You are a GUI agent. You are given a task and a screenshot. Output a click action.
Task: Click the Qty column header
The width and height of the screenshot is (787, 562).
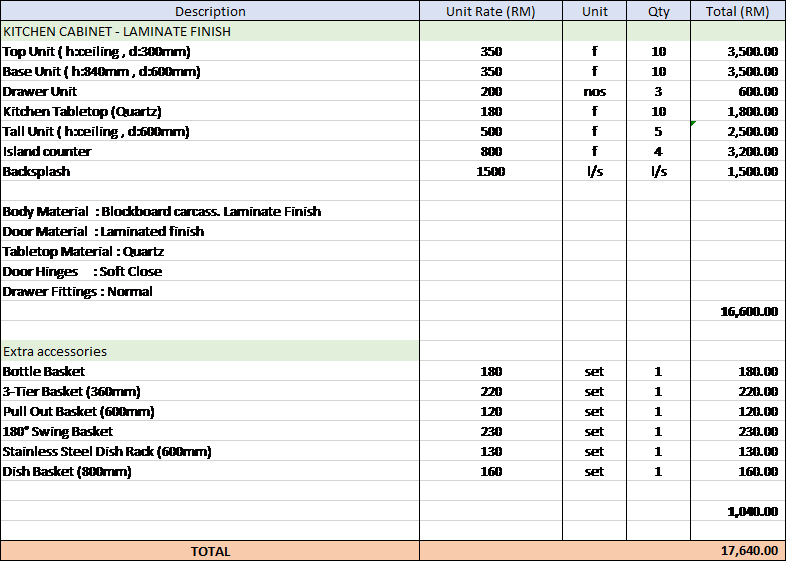658,12
